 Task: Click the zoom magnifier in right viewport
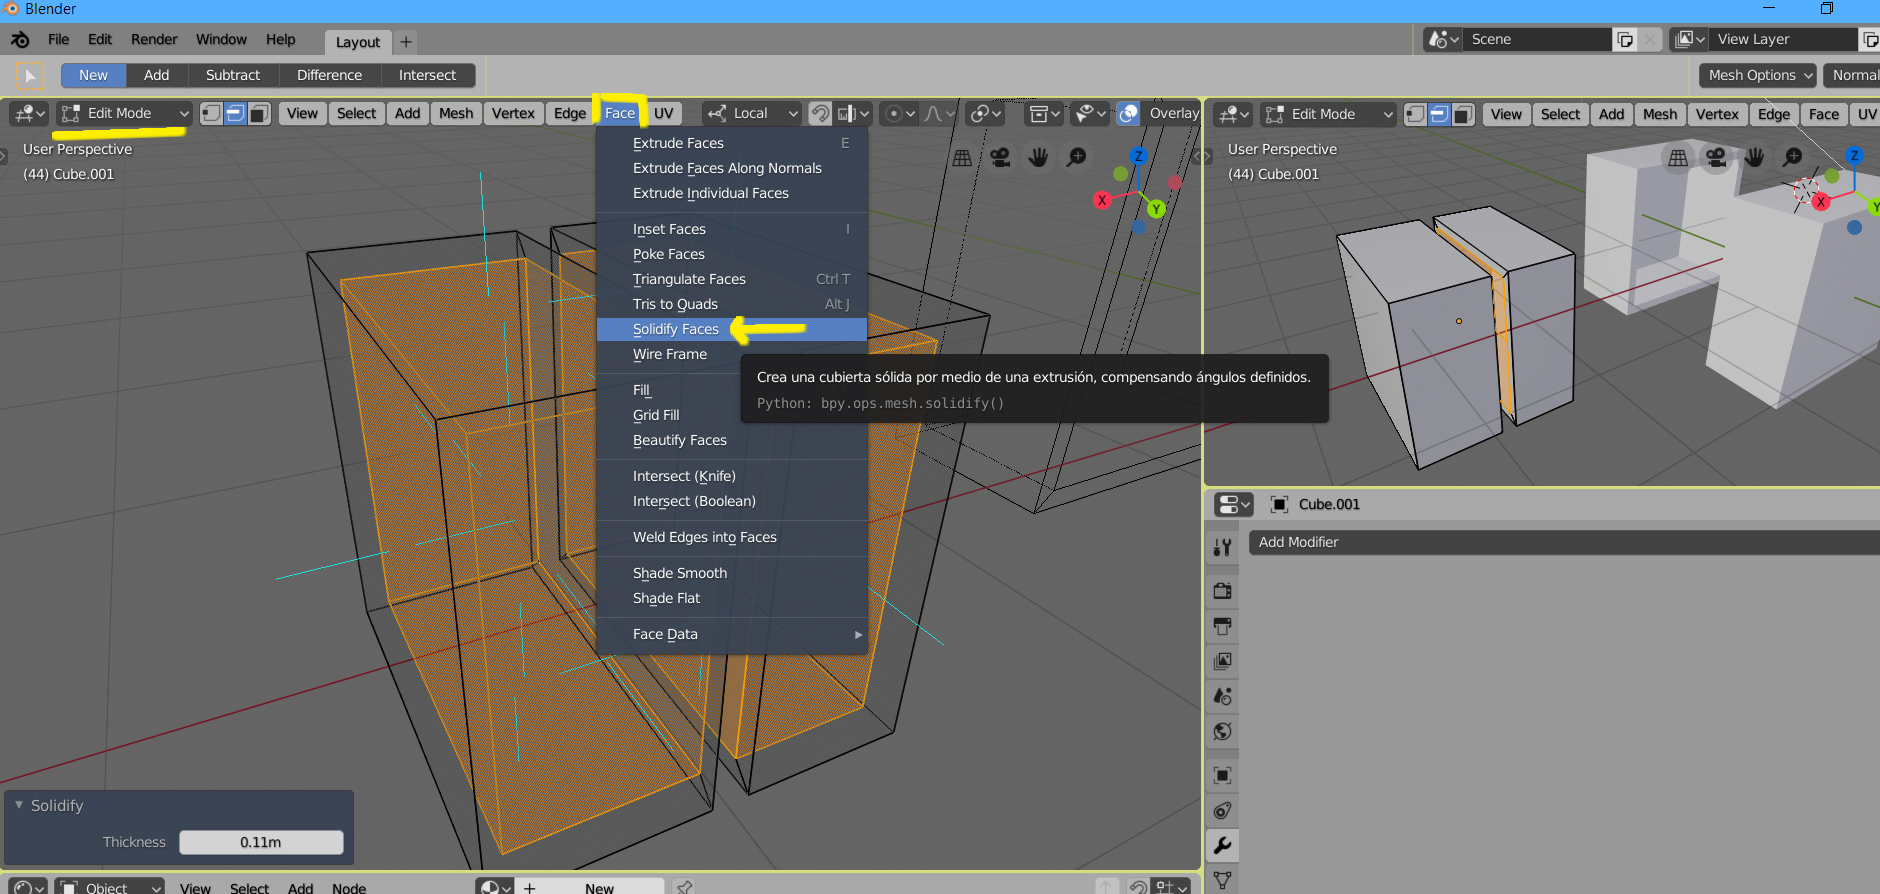1792,157
